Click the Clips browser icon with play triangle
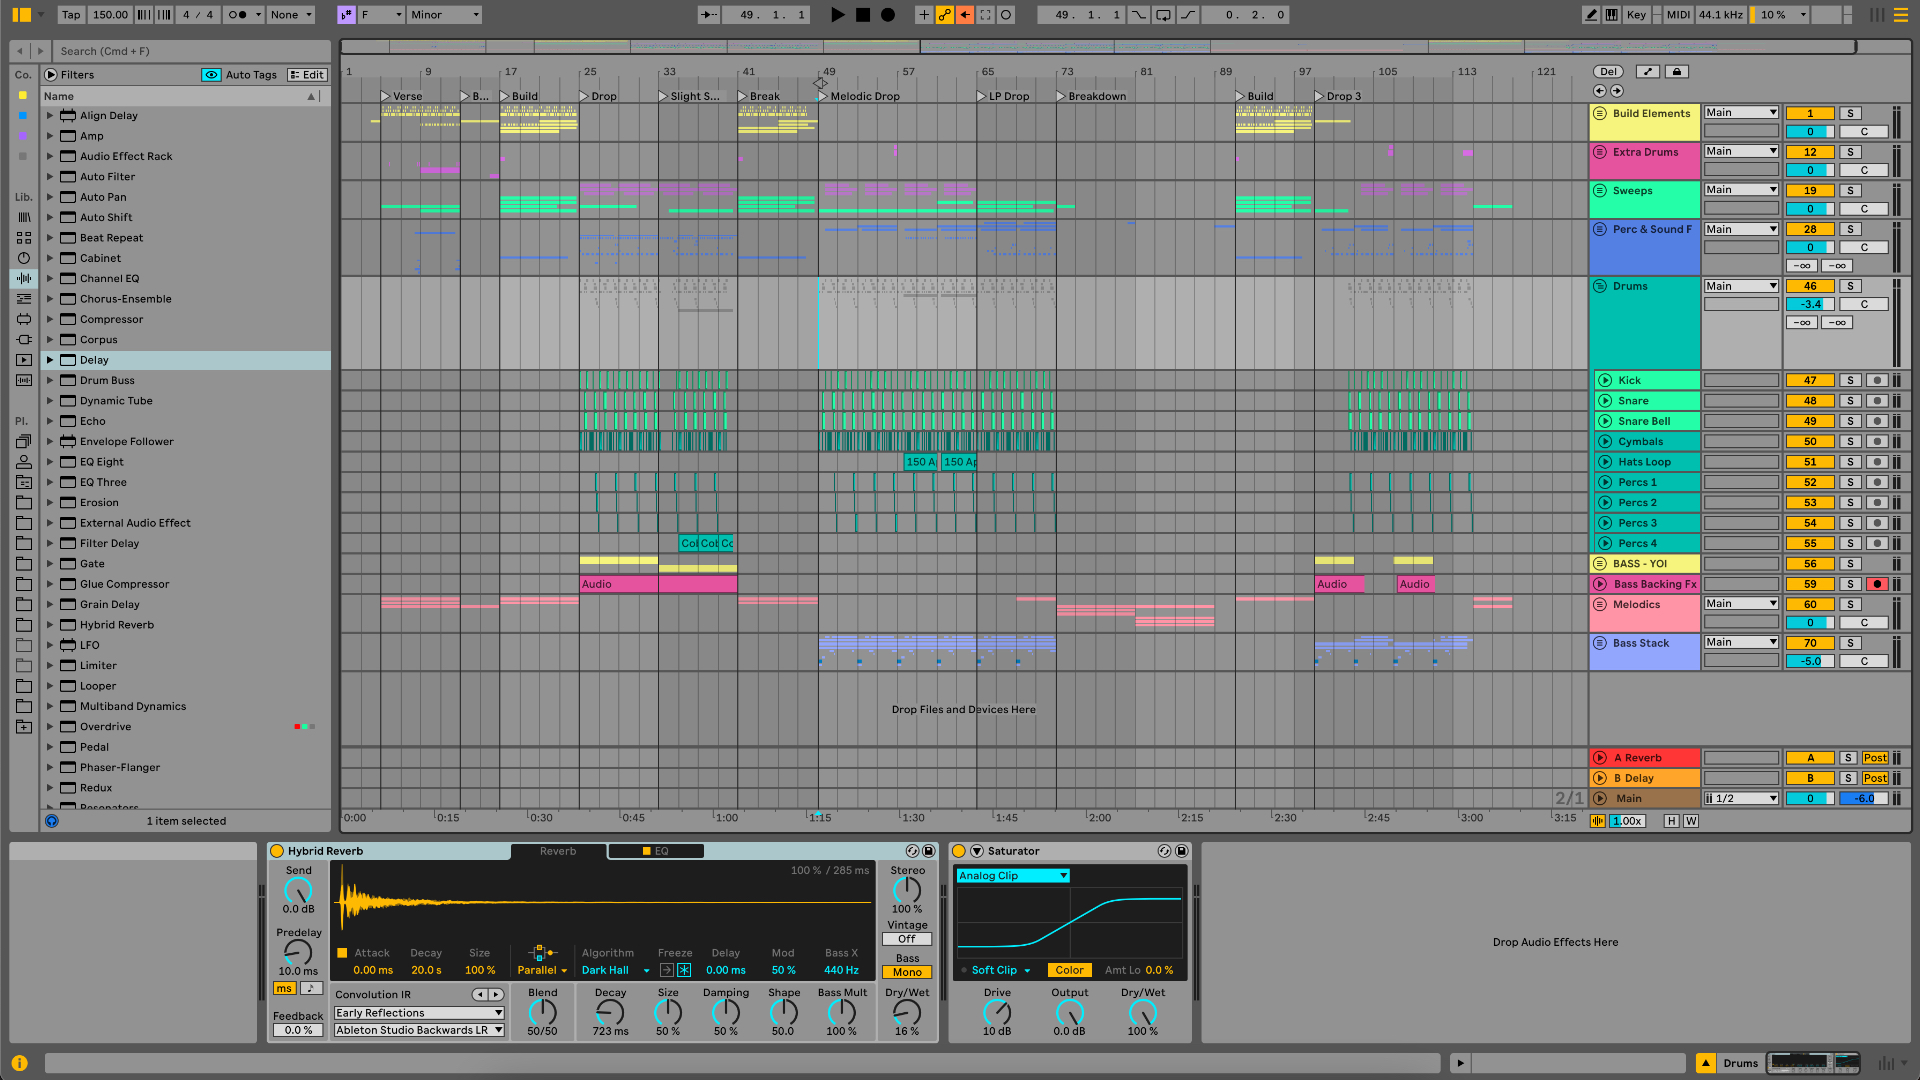This screenshot has height=1080, width=1920. click(x=22, y=360)
